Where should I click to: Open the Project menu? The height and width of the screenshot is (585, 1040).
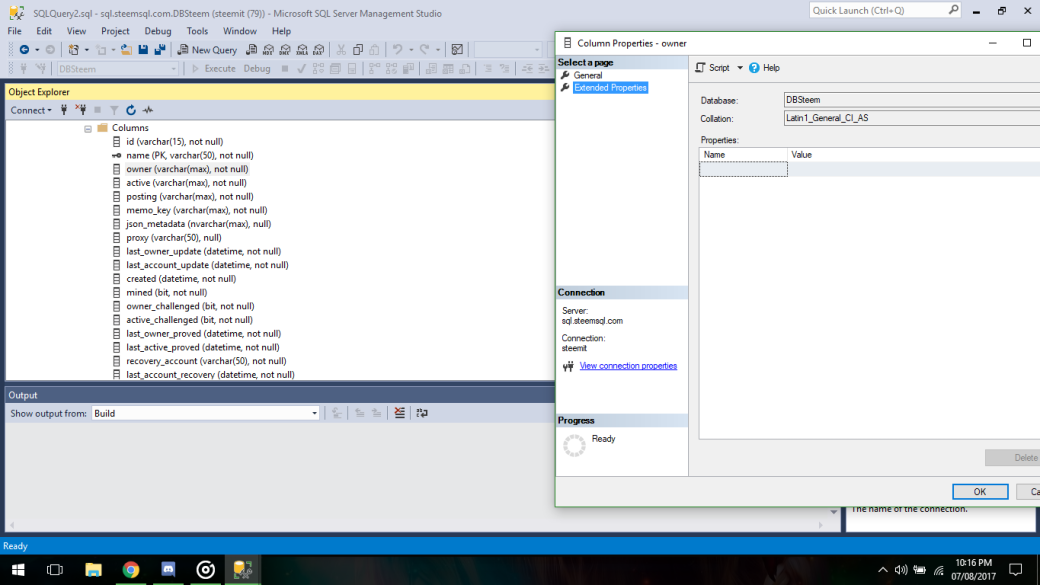tap(115, 31)
